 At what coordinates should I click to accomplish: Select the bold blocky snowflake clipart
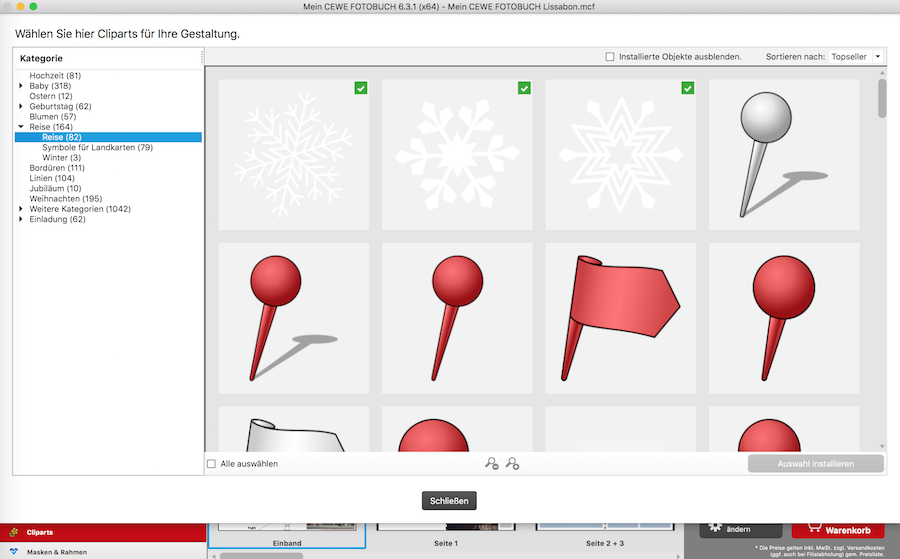pyautogui.click(x=457, y=155)
